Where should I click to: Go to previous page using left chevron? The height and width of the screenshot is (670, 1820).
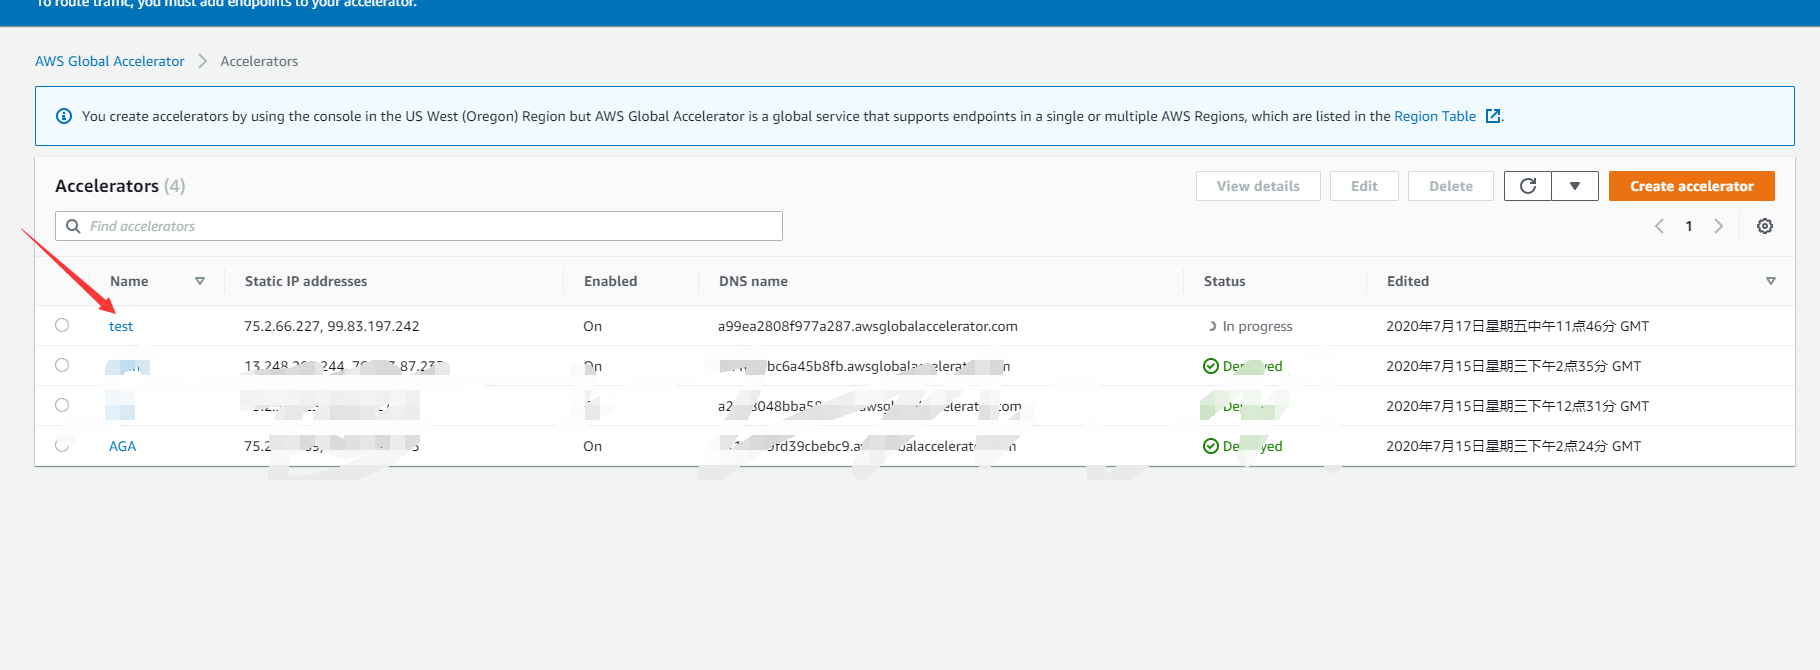(1659, 226)
